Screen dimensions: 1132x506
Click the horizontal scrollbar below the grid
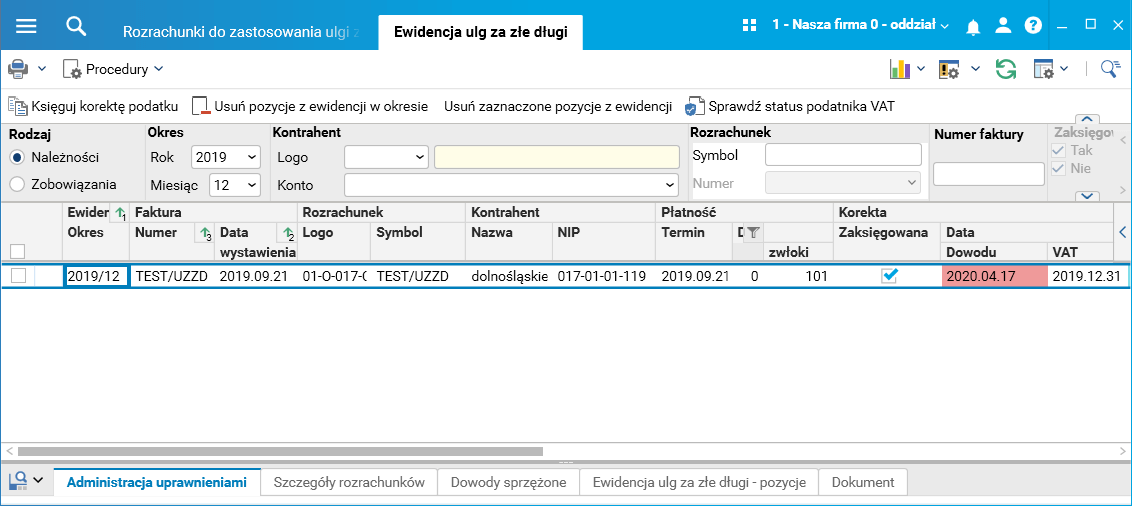point(280,451)
